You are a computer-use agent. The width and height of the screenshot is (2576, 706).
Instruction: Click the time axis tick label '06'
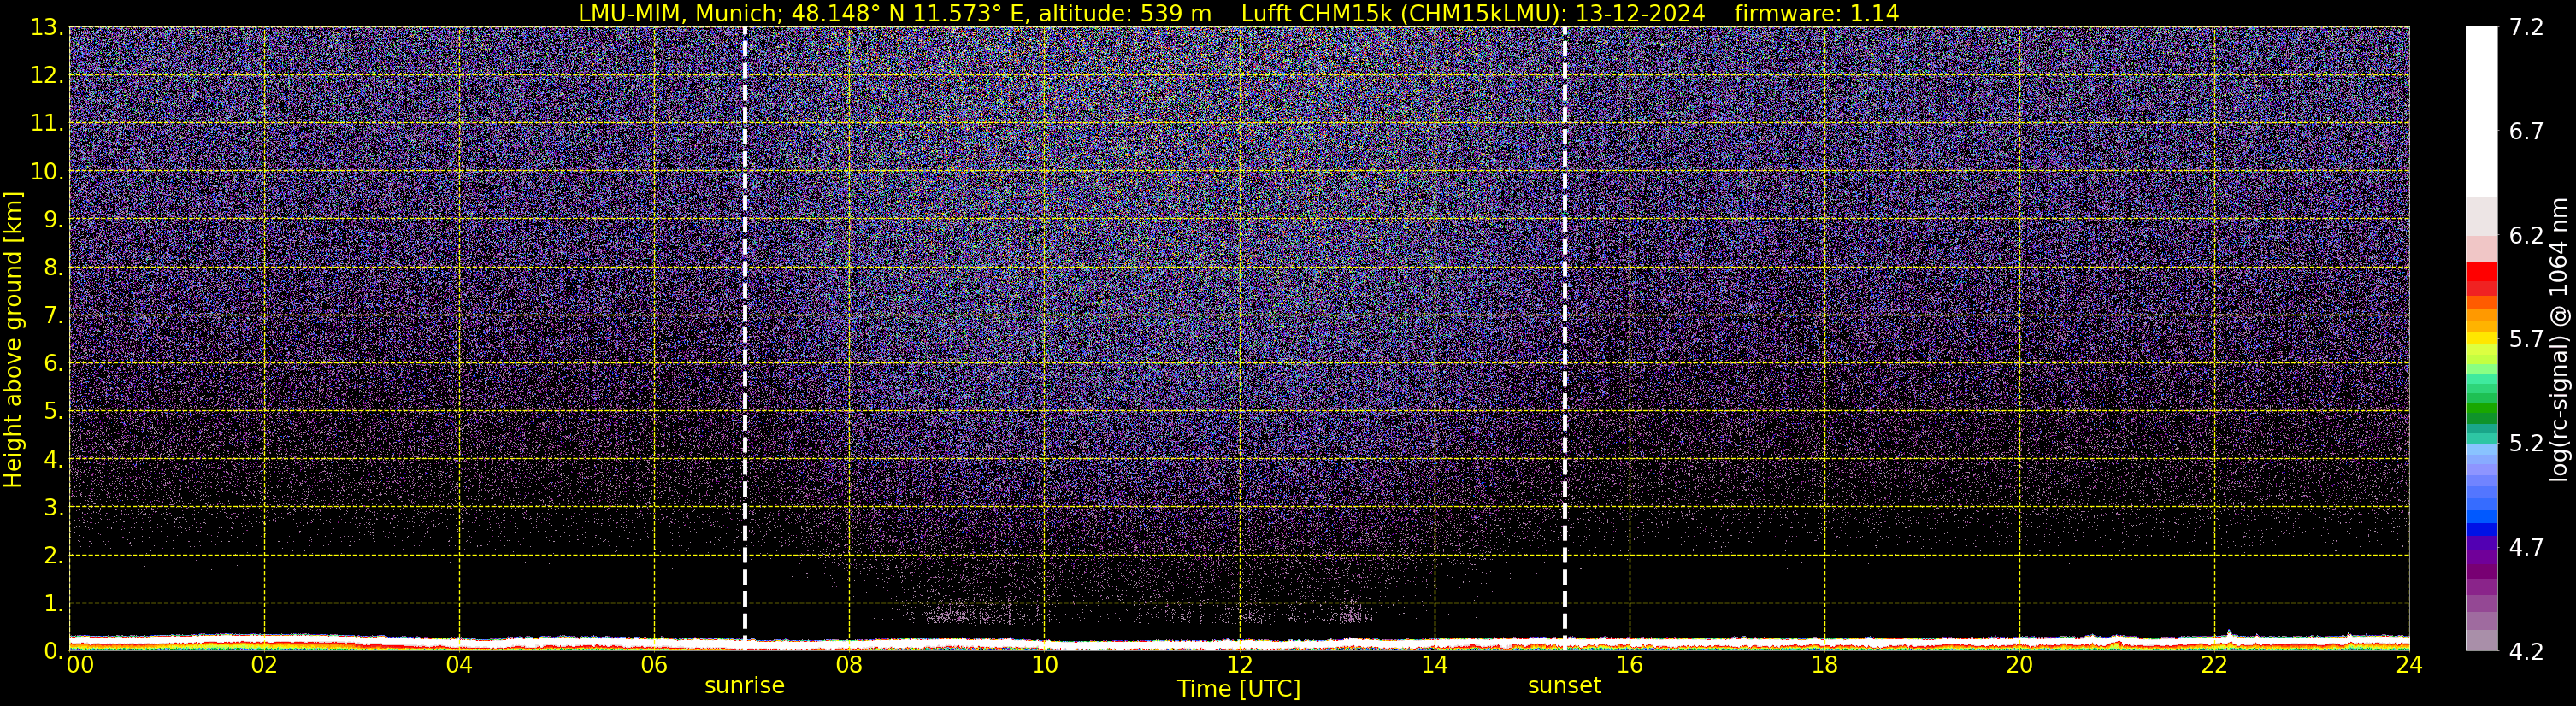[654, 665]
